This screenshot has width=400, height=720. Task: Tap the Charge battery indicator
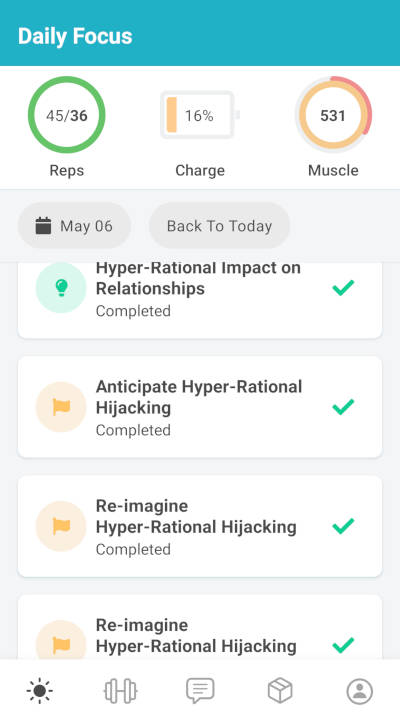[200, 115]
